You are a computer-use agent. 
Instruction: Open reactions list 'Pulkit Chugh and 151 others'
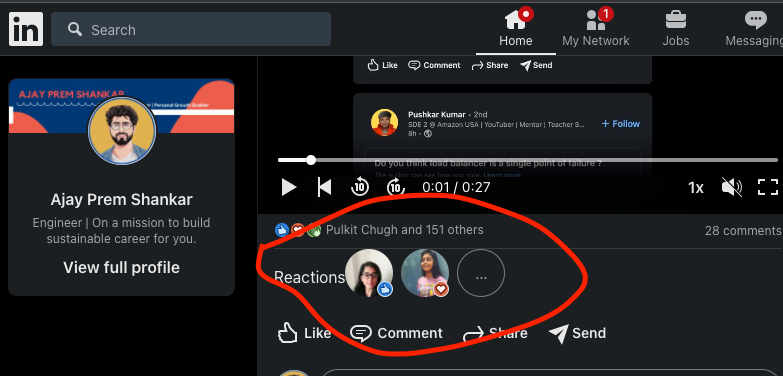[x=404, y=230]
